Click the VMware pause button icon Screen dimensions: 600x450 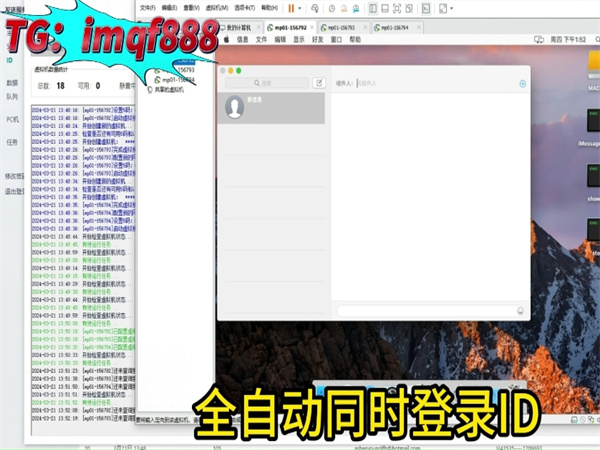coord(291,7)
